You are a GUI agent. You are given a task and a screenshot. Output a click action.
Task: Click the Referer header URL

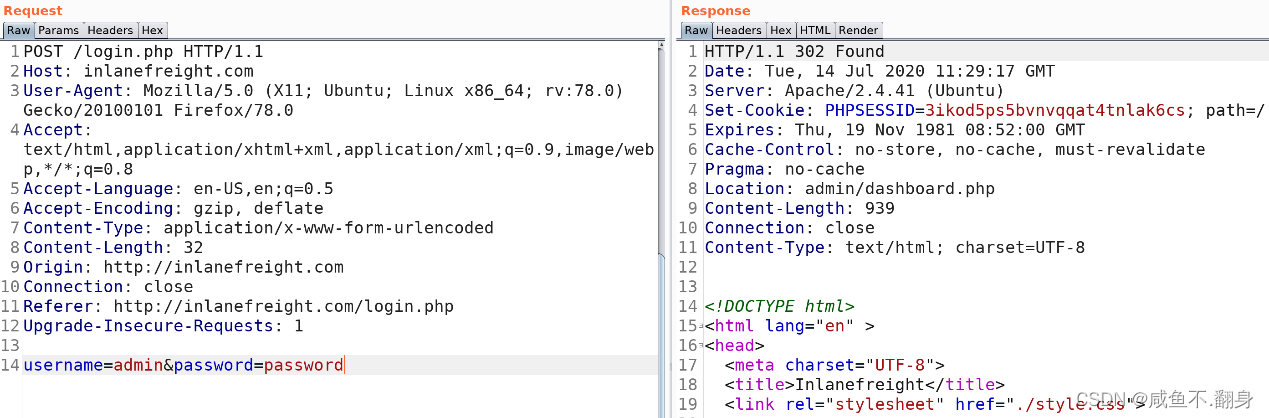[x=283, y=306]
